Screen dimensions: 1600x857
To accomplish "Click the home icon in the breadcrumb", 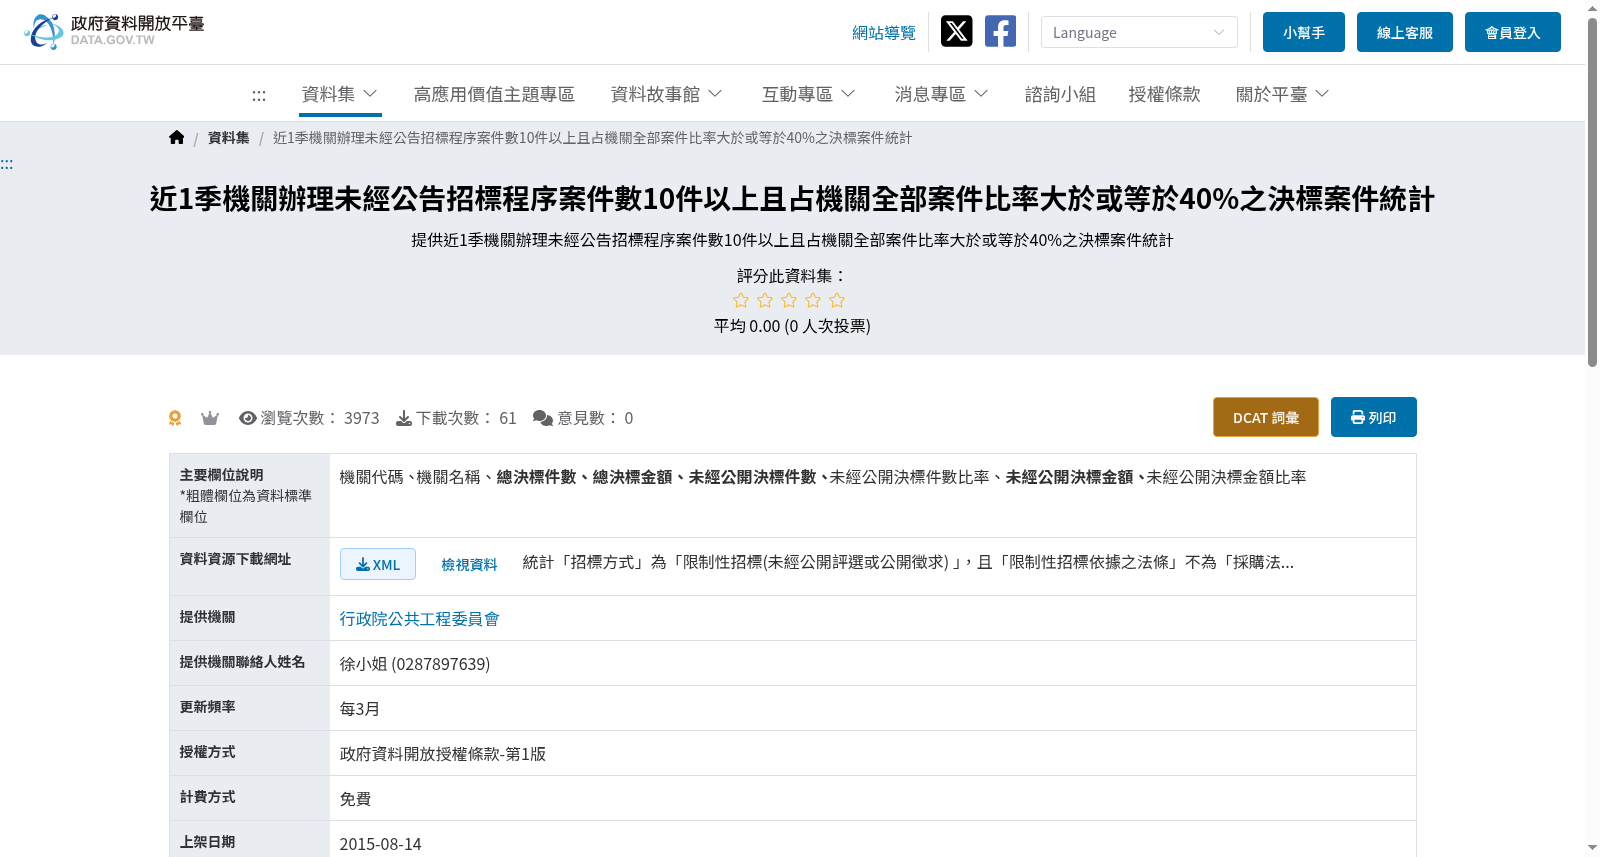I will [x=177, y=138].
